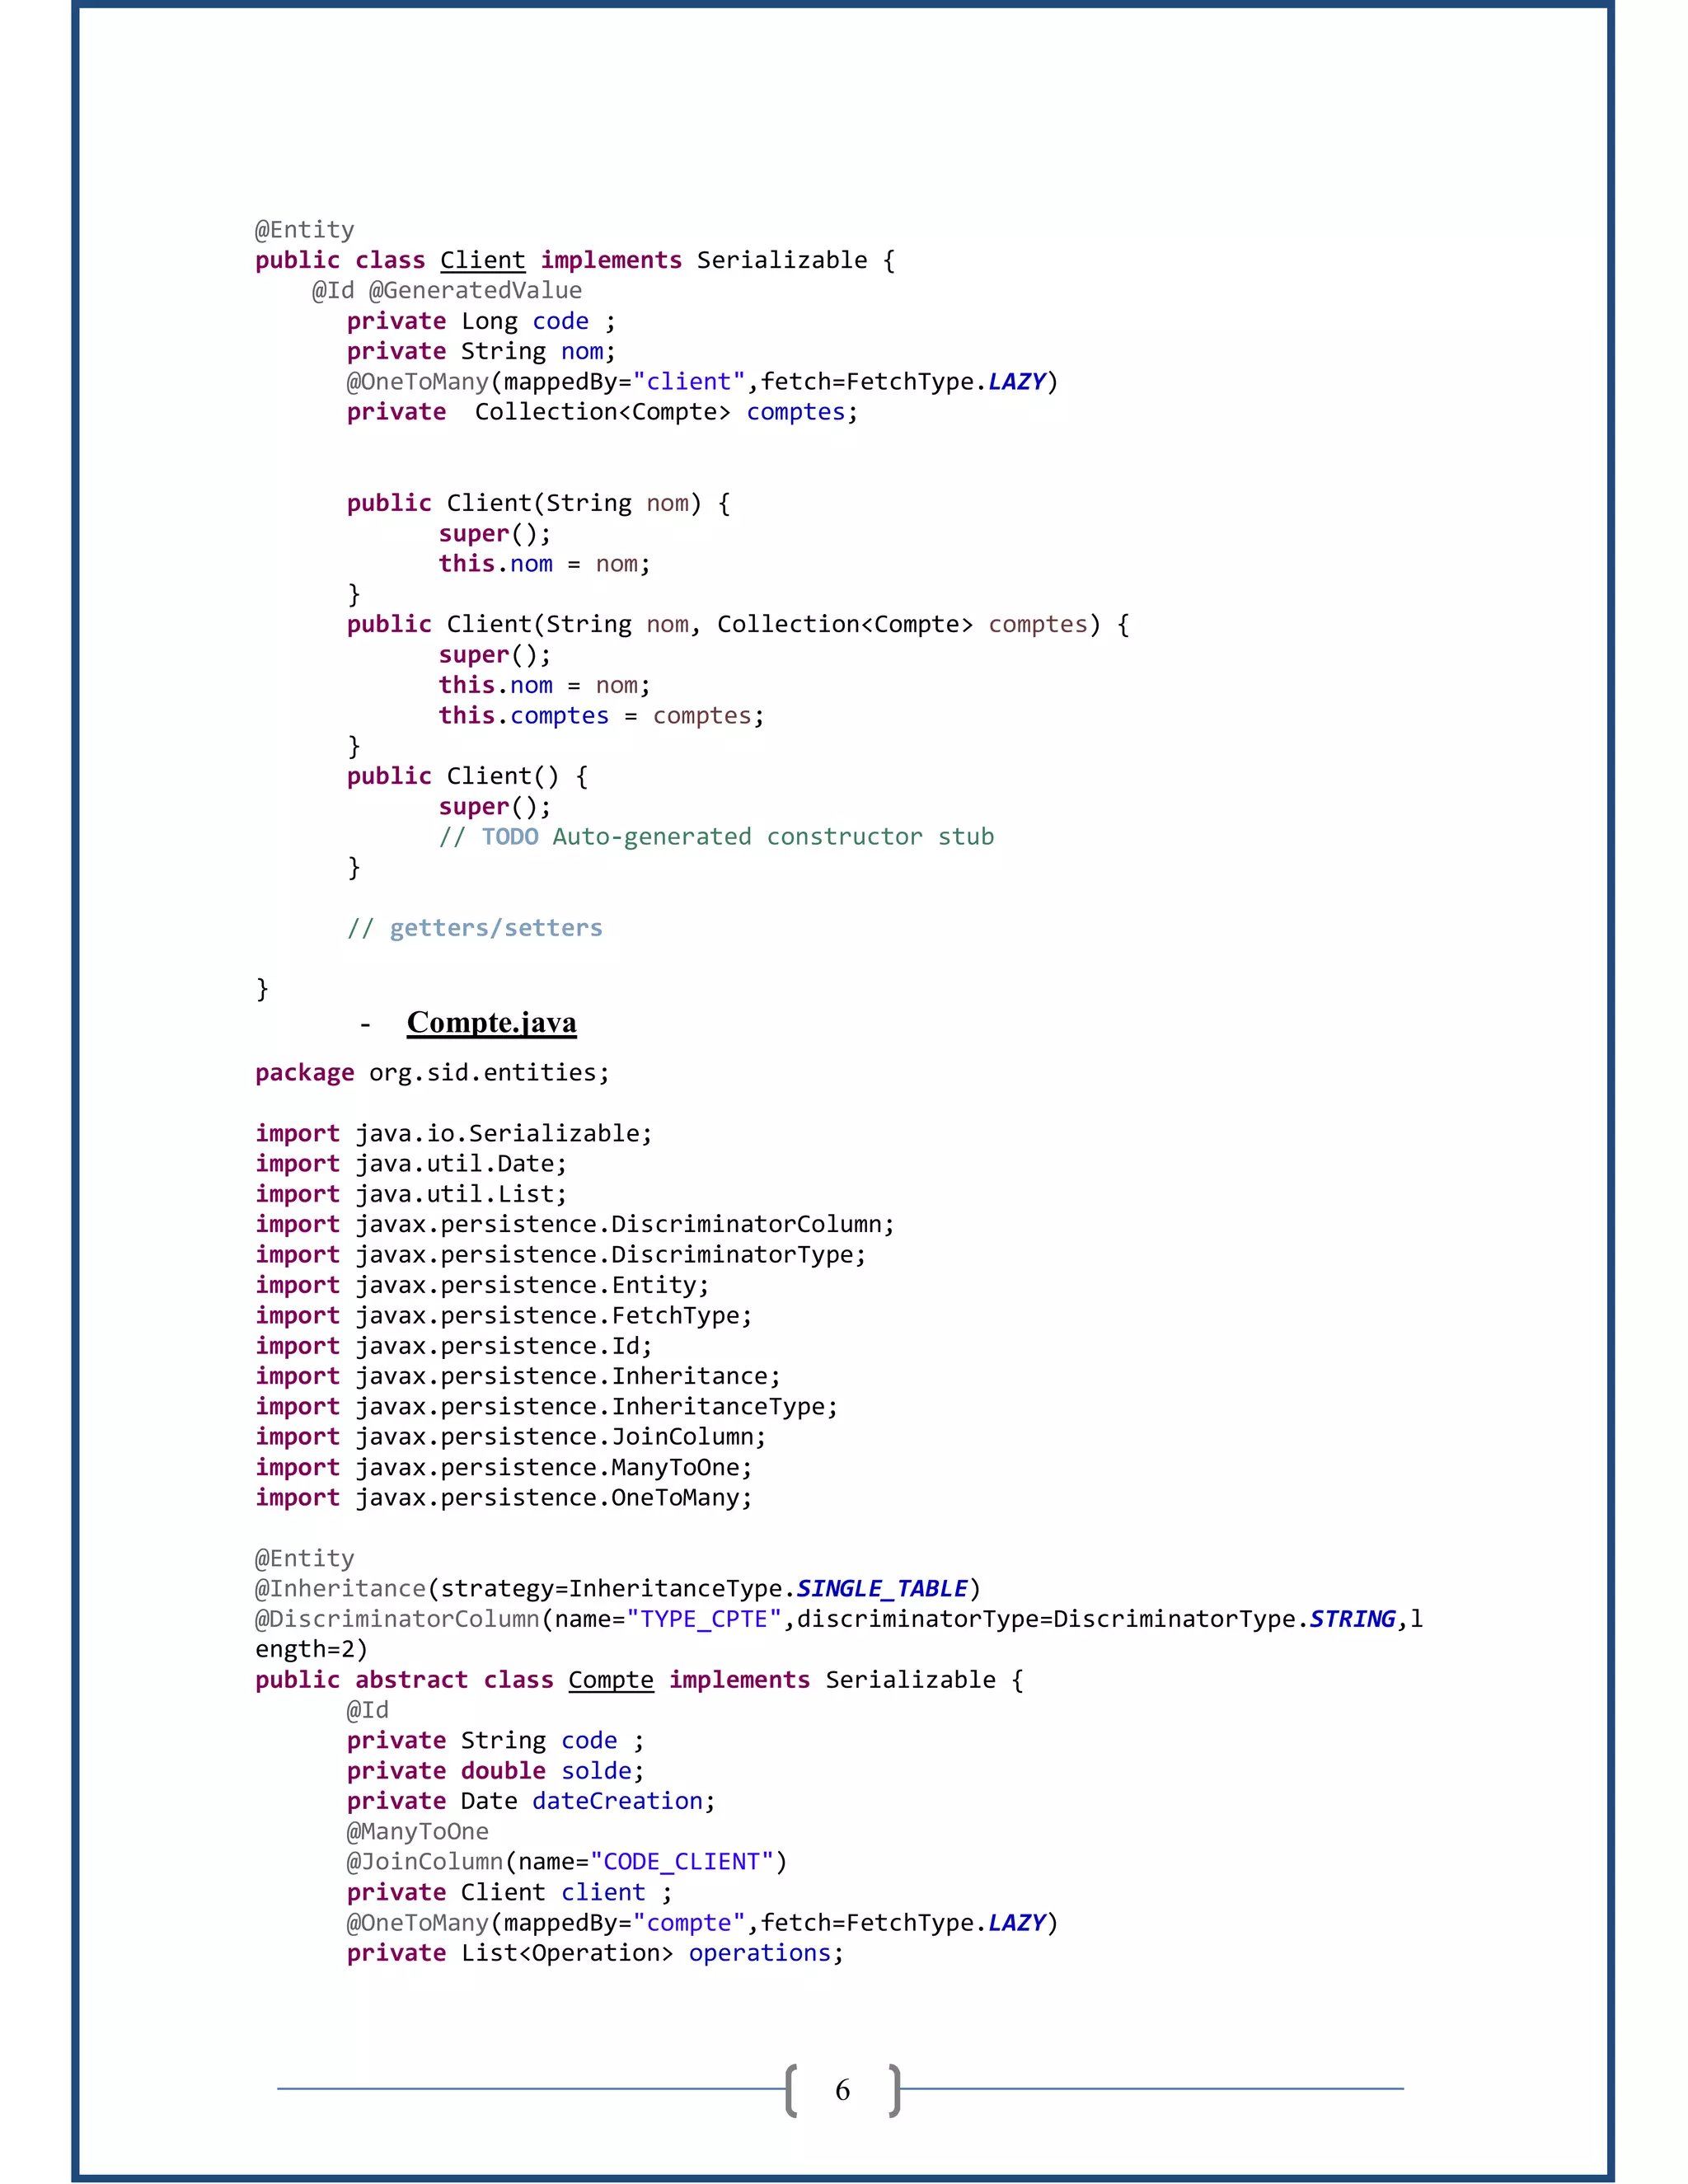Click the 'public Client(String nom) {' constructor line
This screenshot has height=2184, width=1688.
538,503
